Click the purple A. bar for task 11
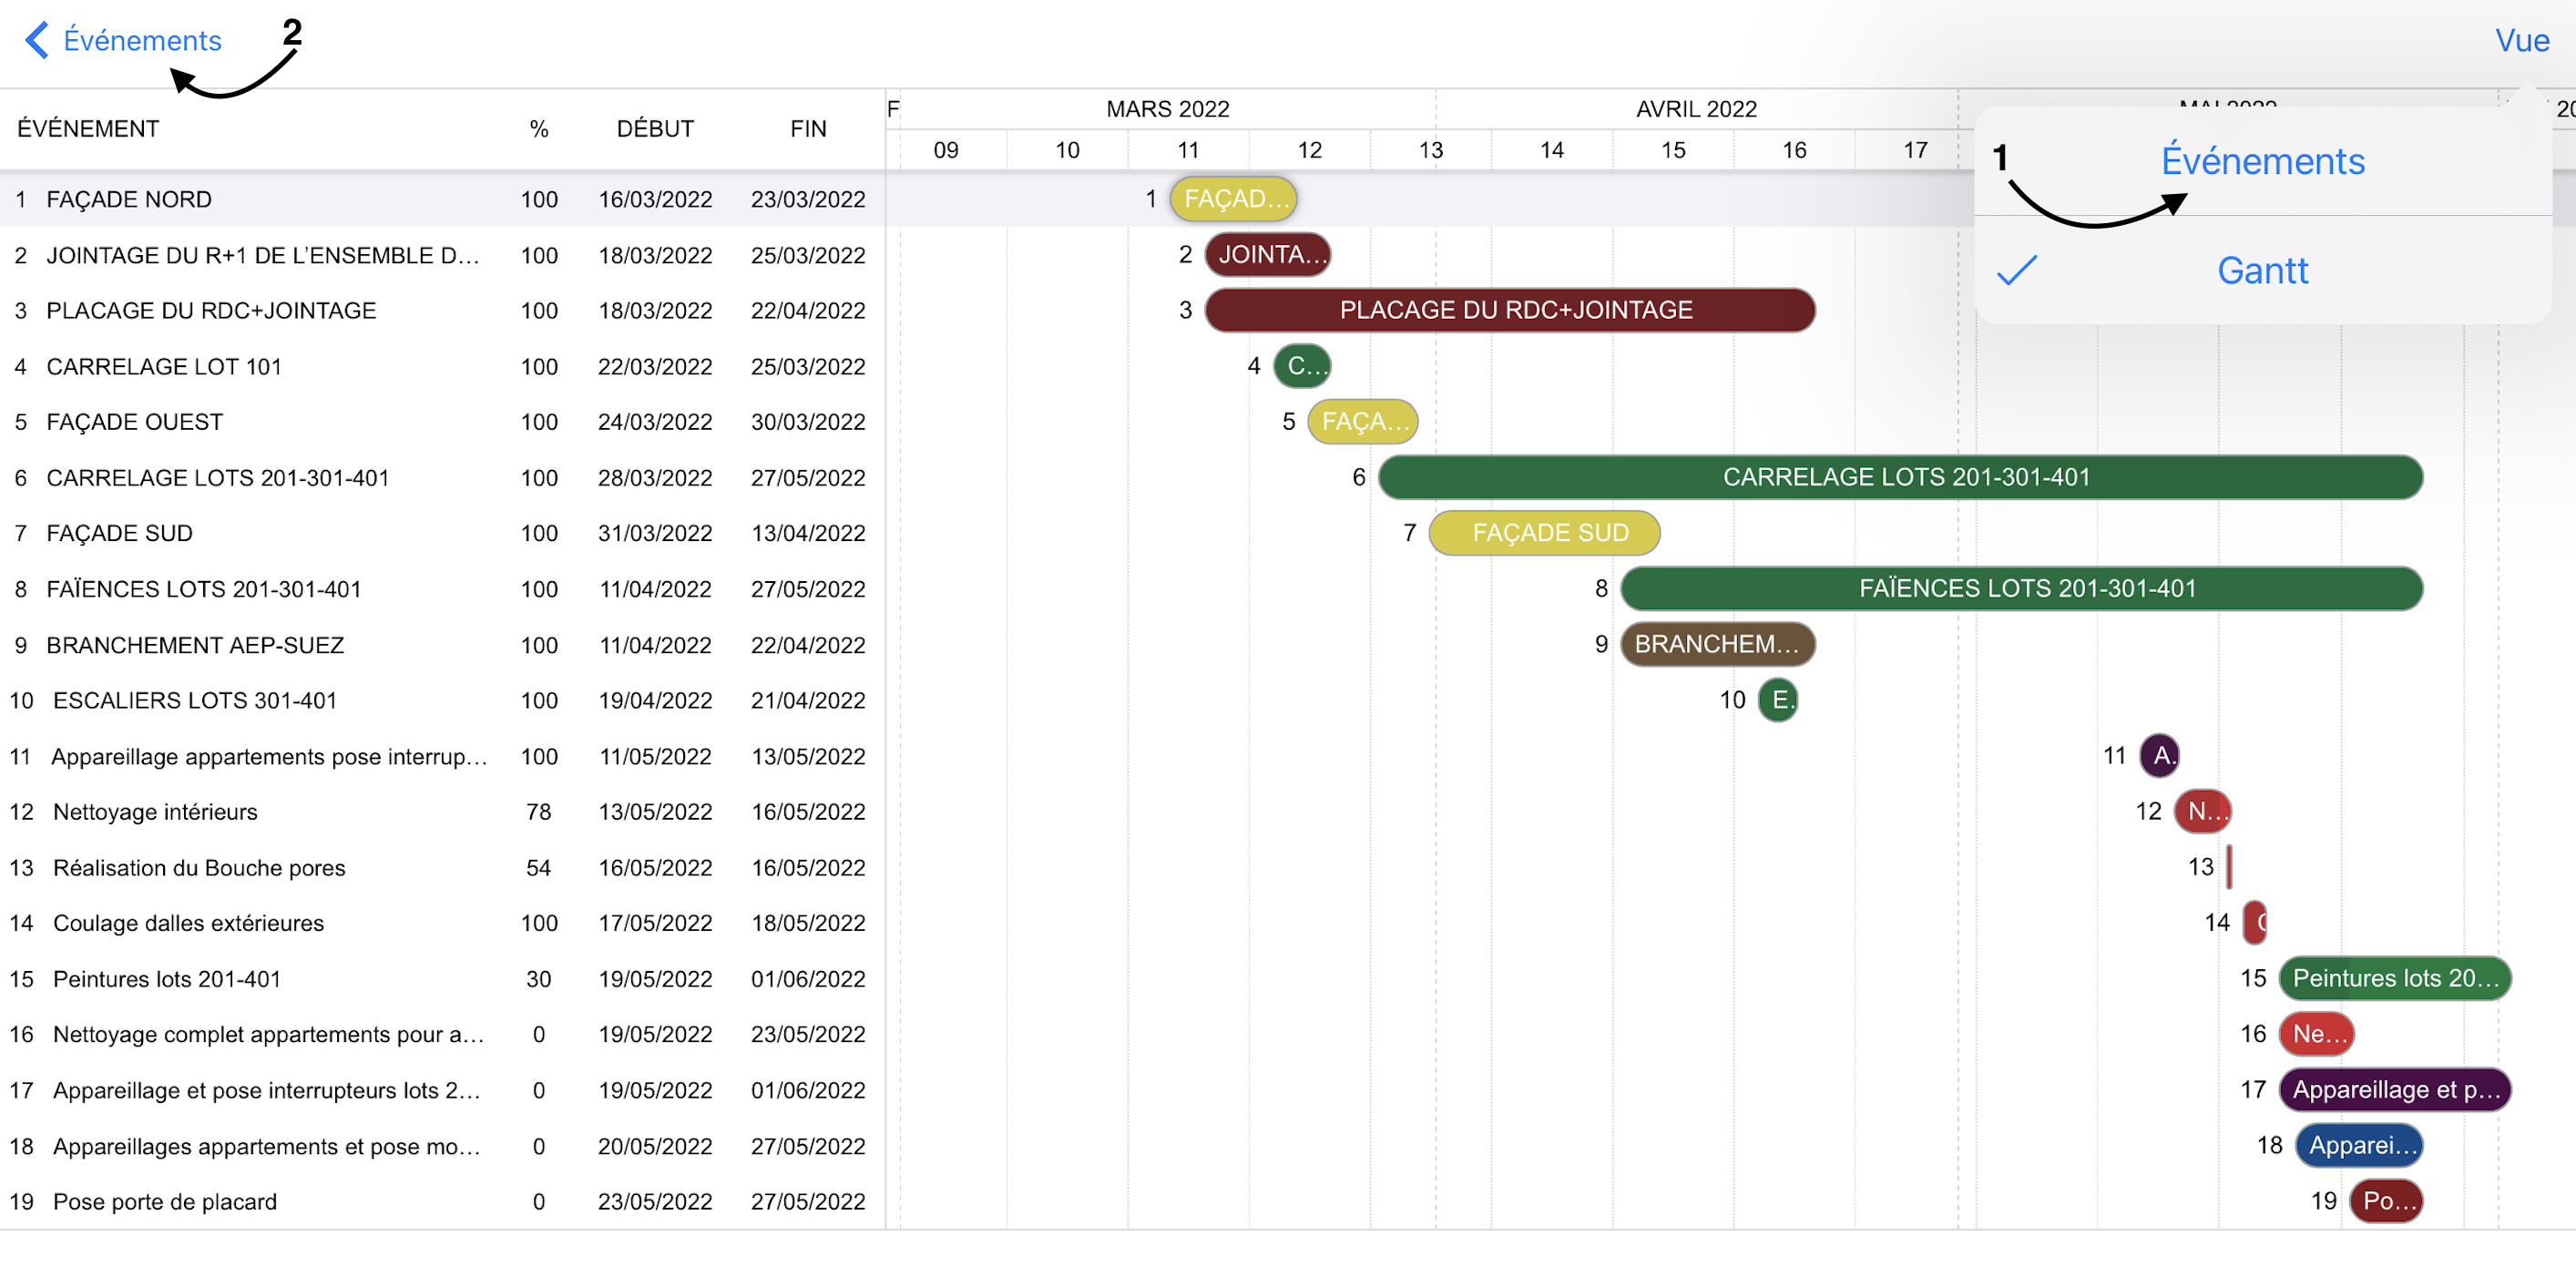The width and height of the screenshot is (2576, 1277). [2159, 756]
